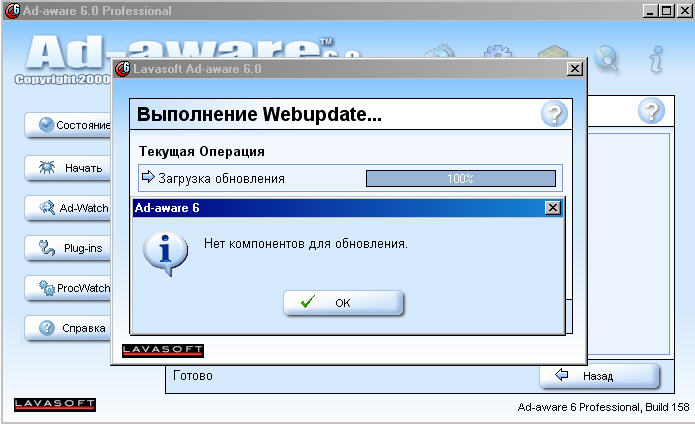Open the Состояние section in sidebar
Screen dimensions: 695x424
click(x=68, y=125)
